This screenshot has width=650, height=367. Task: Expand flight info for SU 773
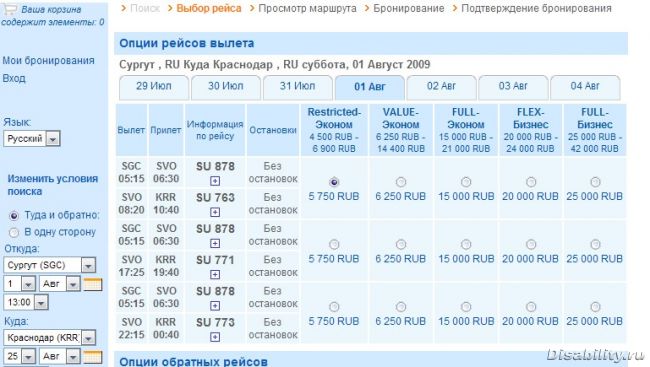point(215,337)
